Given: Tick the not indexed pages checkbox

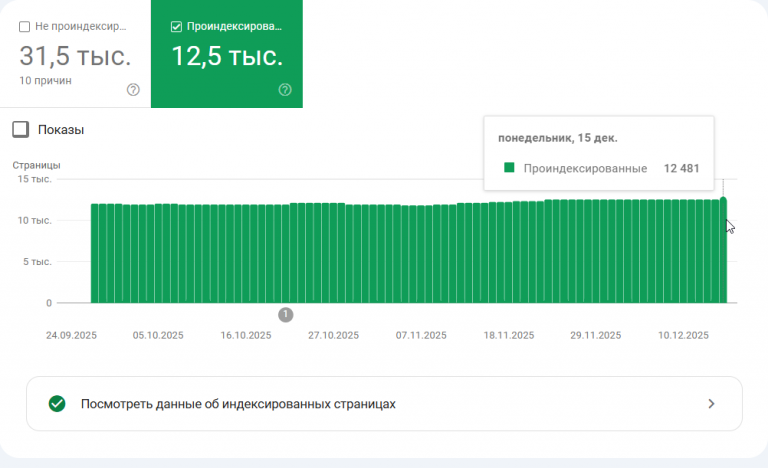Looking at the screenshot, I should 24,26.
